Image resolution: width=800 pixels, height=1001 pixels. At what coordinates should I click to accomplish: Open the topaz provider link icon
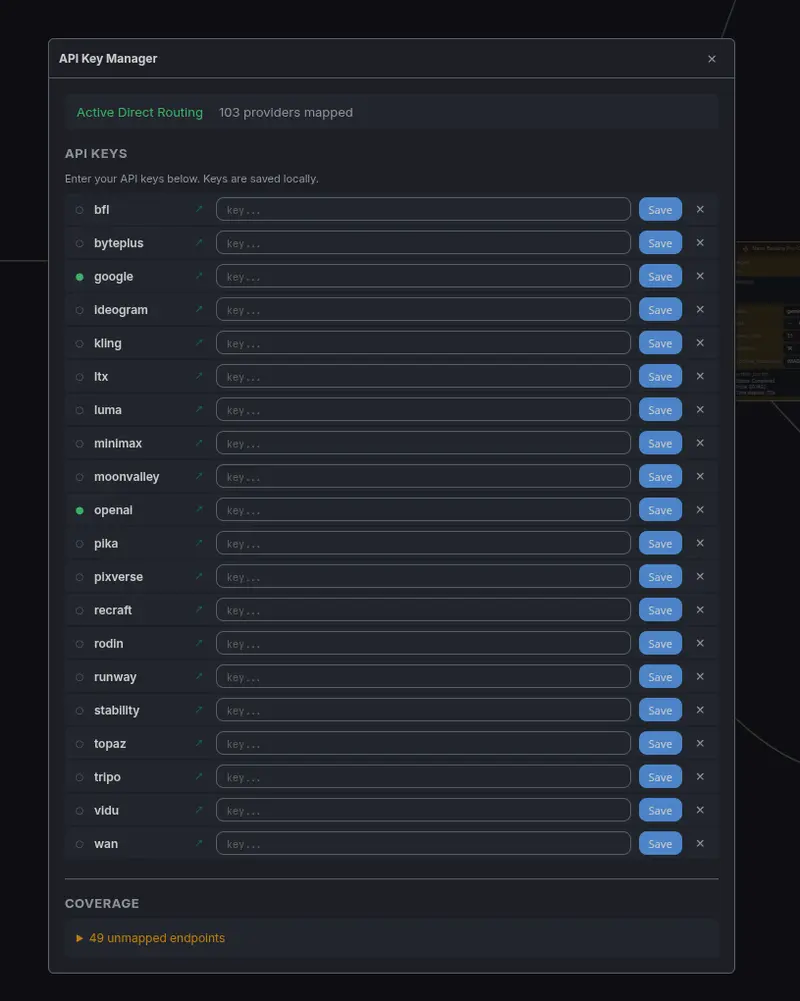coord(199,743)
